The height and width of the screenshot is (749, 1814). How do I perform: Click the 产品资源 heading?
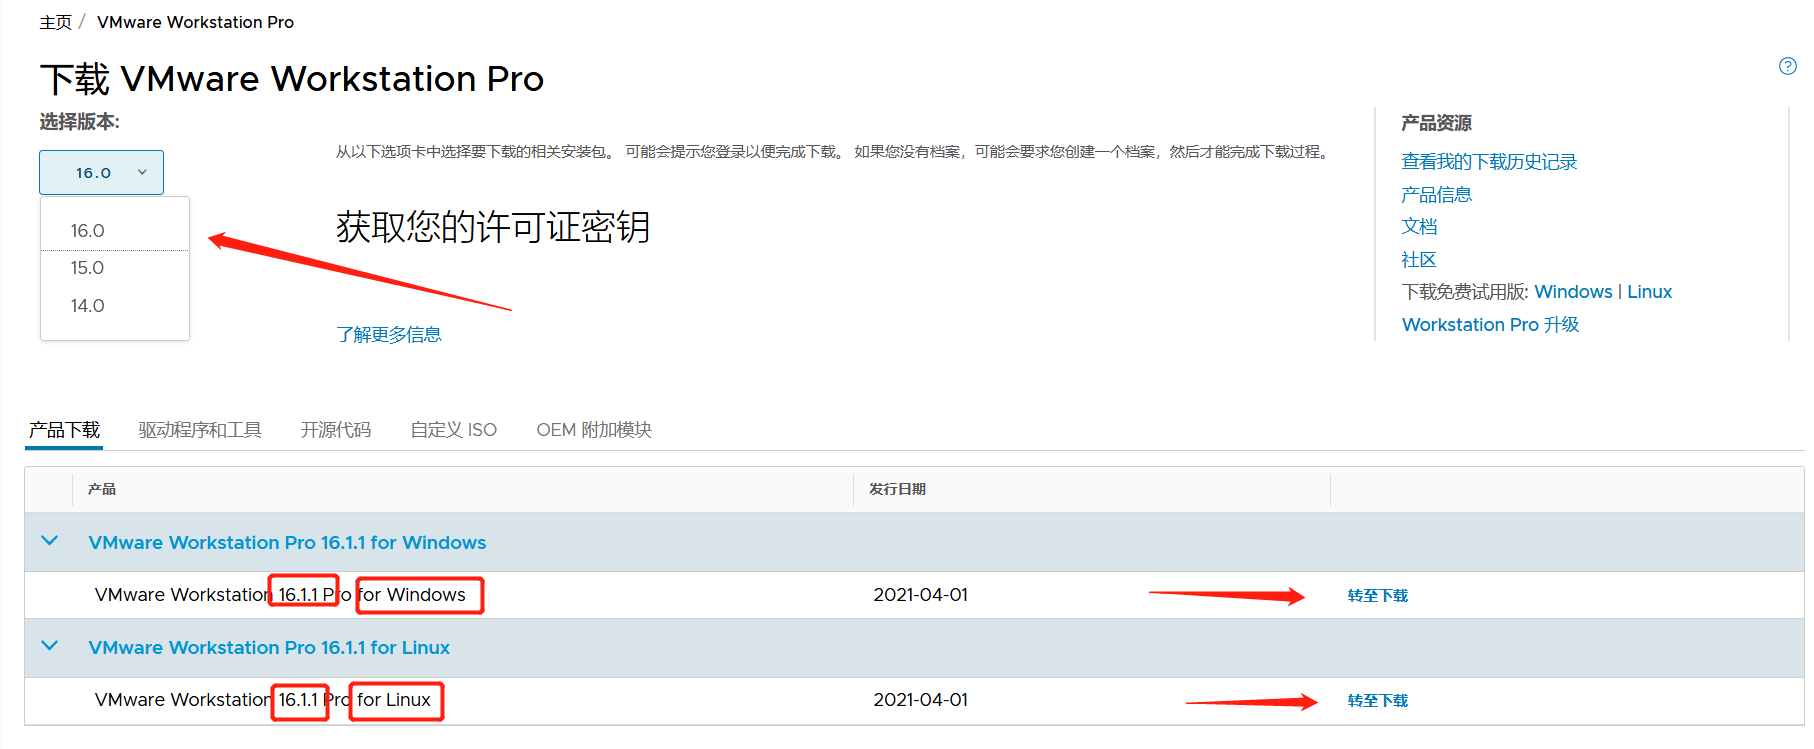pyautogui.click(x=1436, y=123)
